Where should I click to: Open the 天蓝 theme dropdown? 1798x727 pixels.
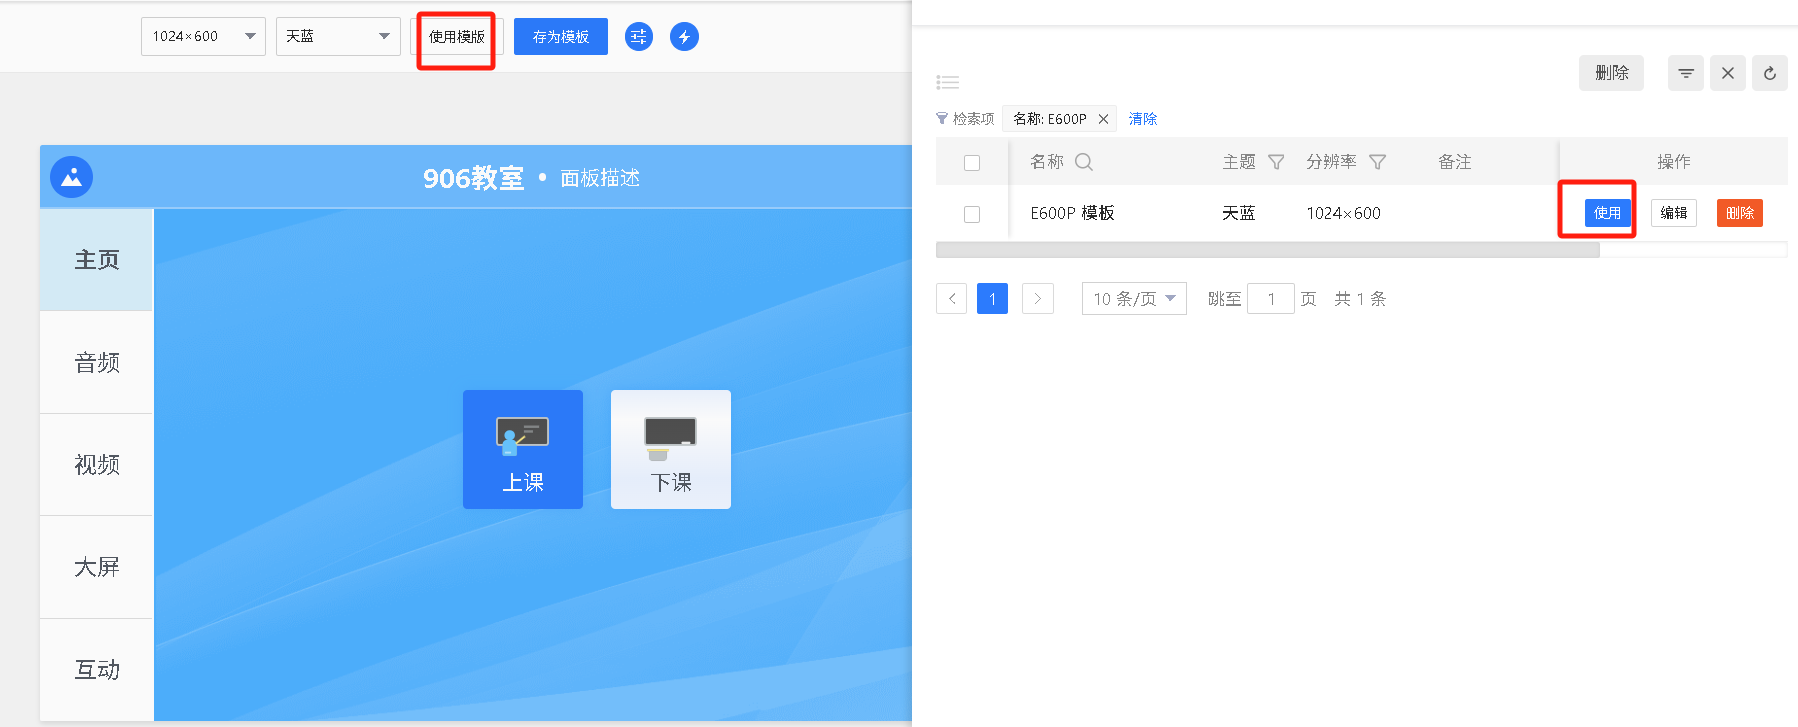point(337,37)
